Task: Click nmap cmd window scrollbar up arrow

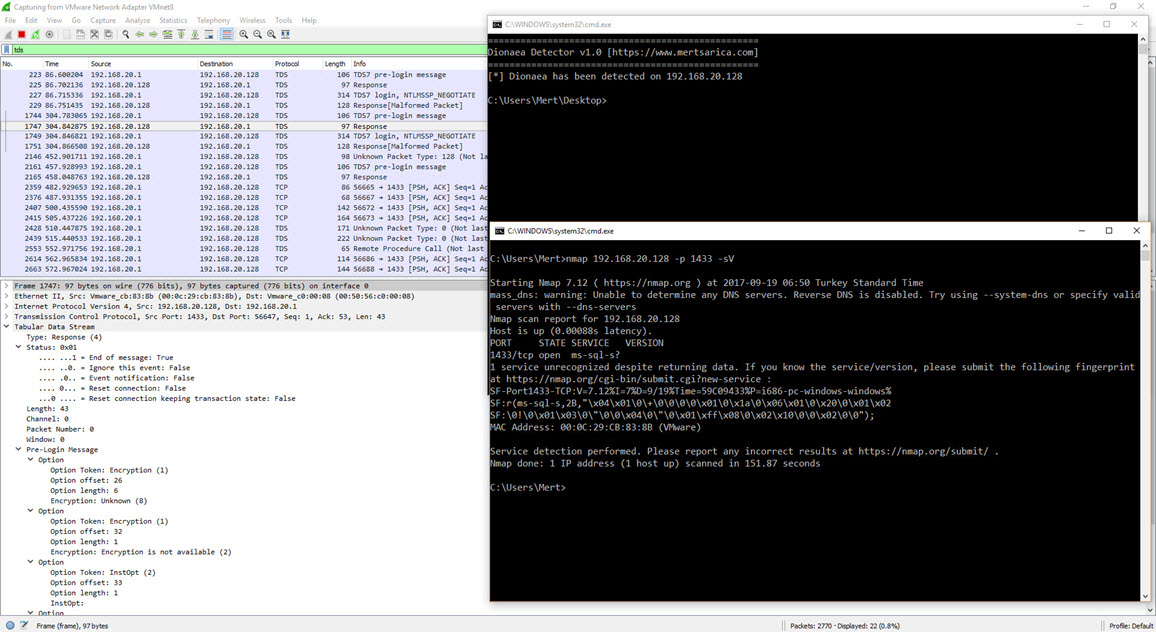Action: point(1145,245)
